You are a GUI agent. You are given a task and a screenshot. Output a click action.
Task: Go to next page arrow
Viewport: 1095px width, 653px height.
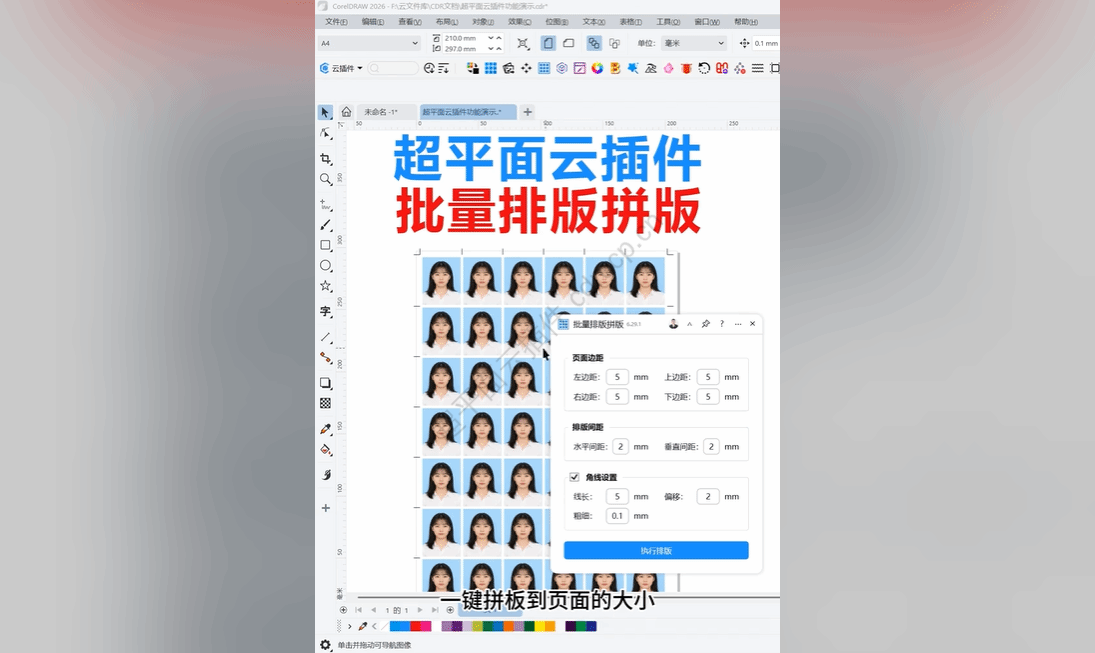pyautogui.click(x=420, y=610)
